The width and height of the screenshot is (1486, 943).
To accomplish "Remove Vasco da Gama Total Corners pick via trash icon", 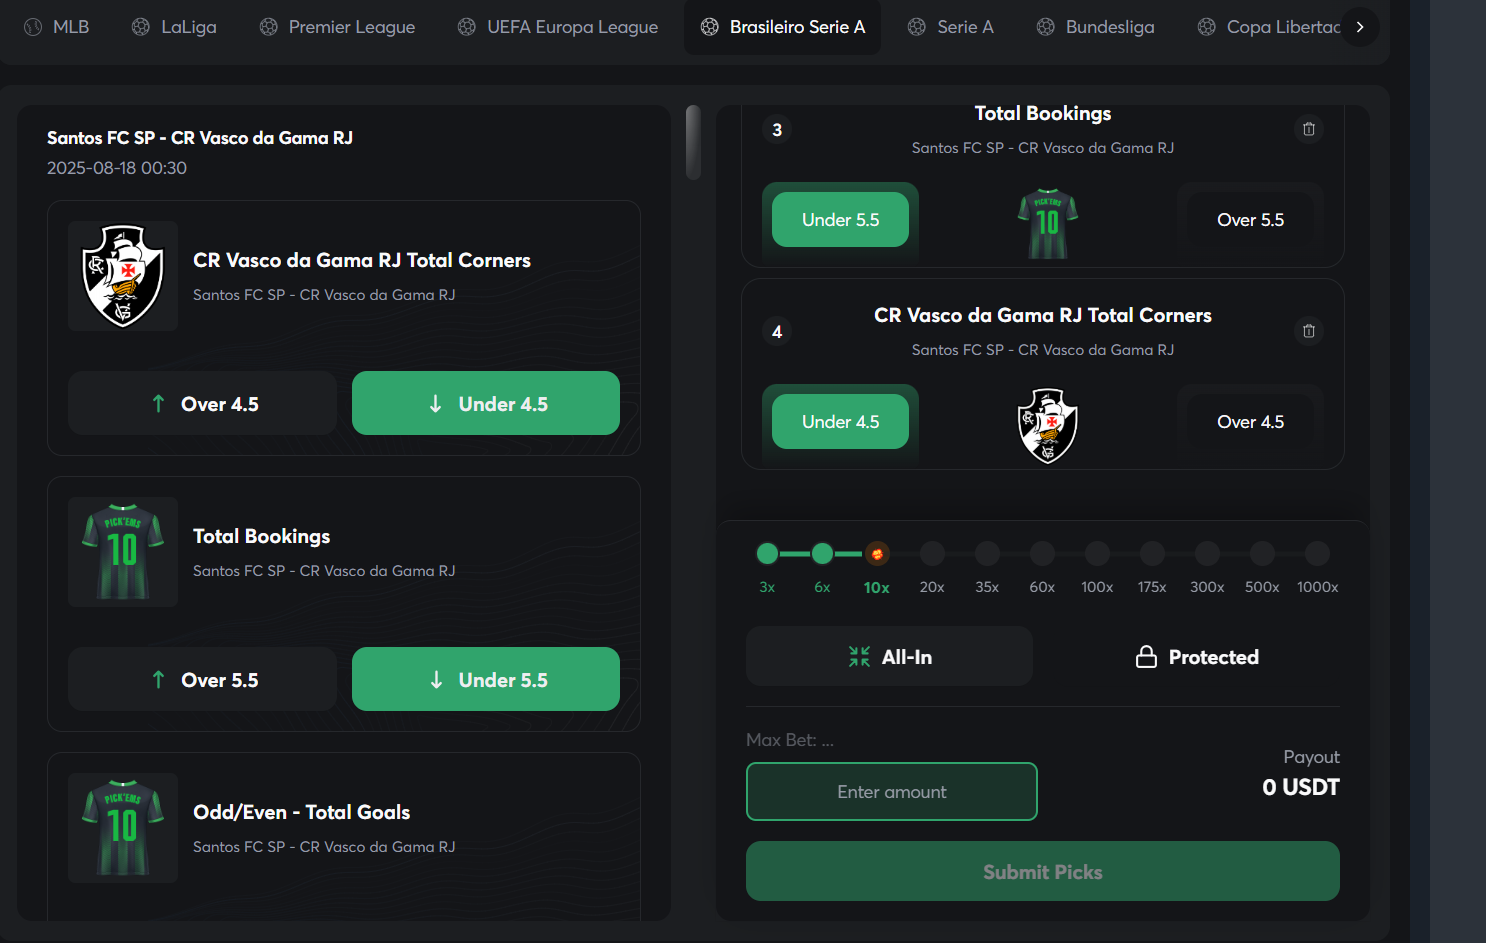I will 1308,331.
